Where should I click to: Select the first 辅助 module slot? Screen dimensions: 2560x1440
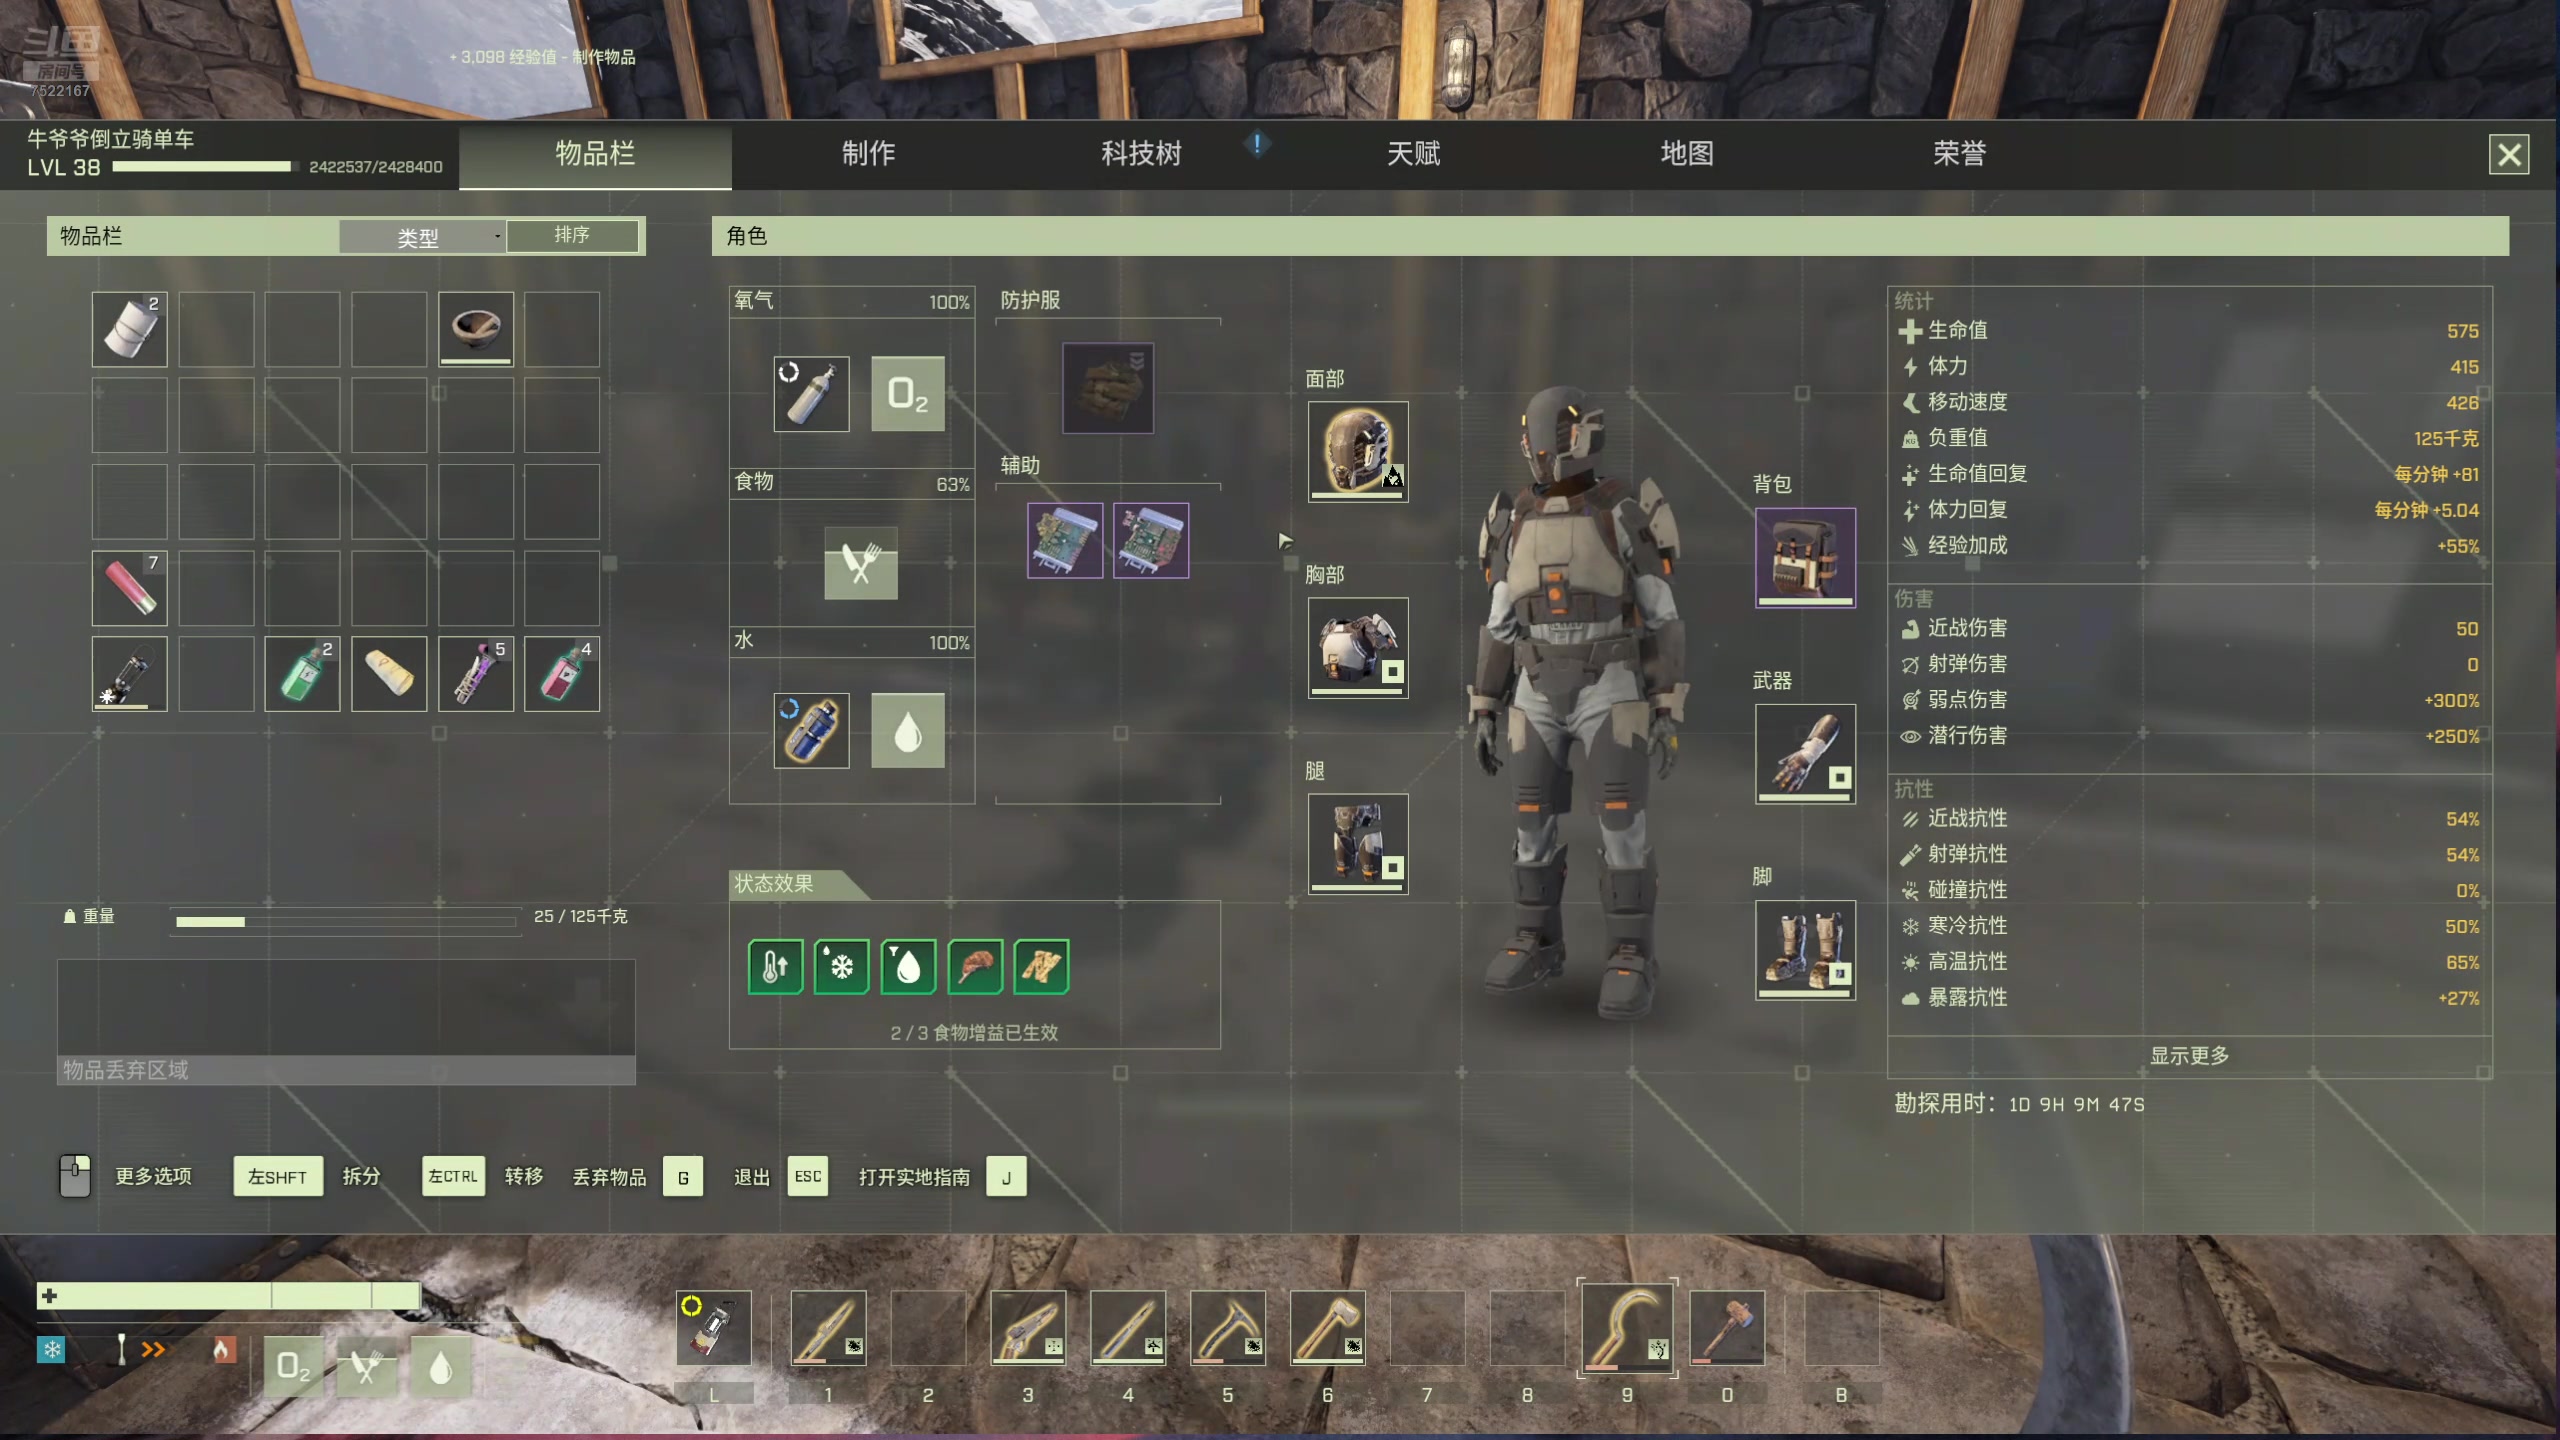[1065, 541]
